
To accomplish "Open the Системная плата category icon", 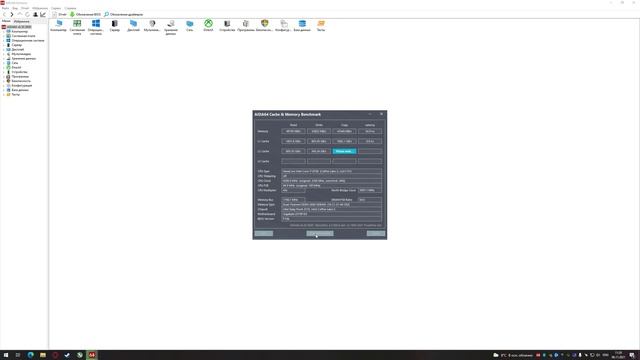I will [x=77, y=27].
